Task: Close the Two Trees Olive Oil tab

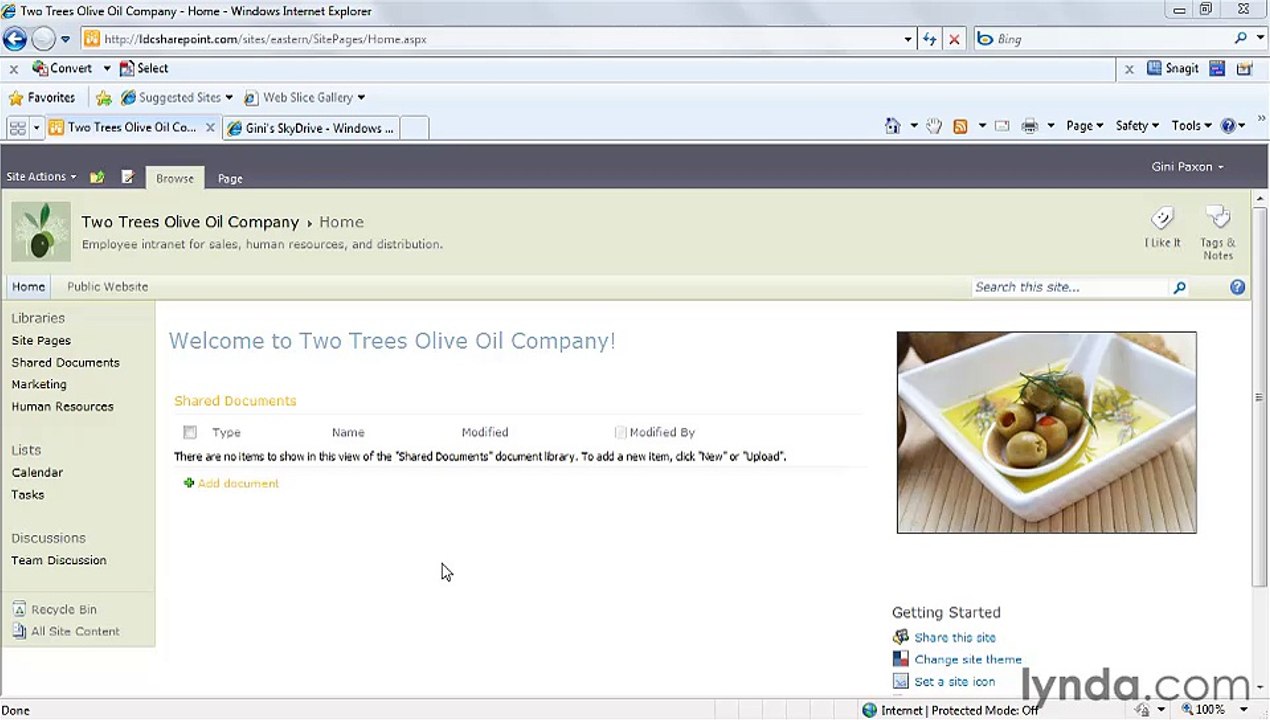Action: click(x=210, y=127)
